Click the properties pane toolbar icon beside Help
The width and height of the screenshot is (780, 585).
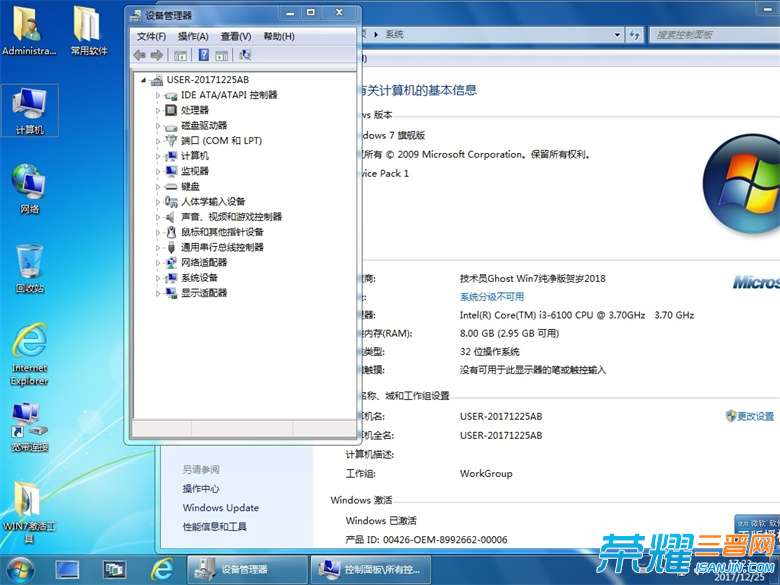(221, 55)
